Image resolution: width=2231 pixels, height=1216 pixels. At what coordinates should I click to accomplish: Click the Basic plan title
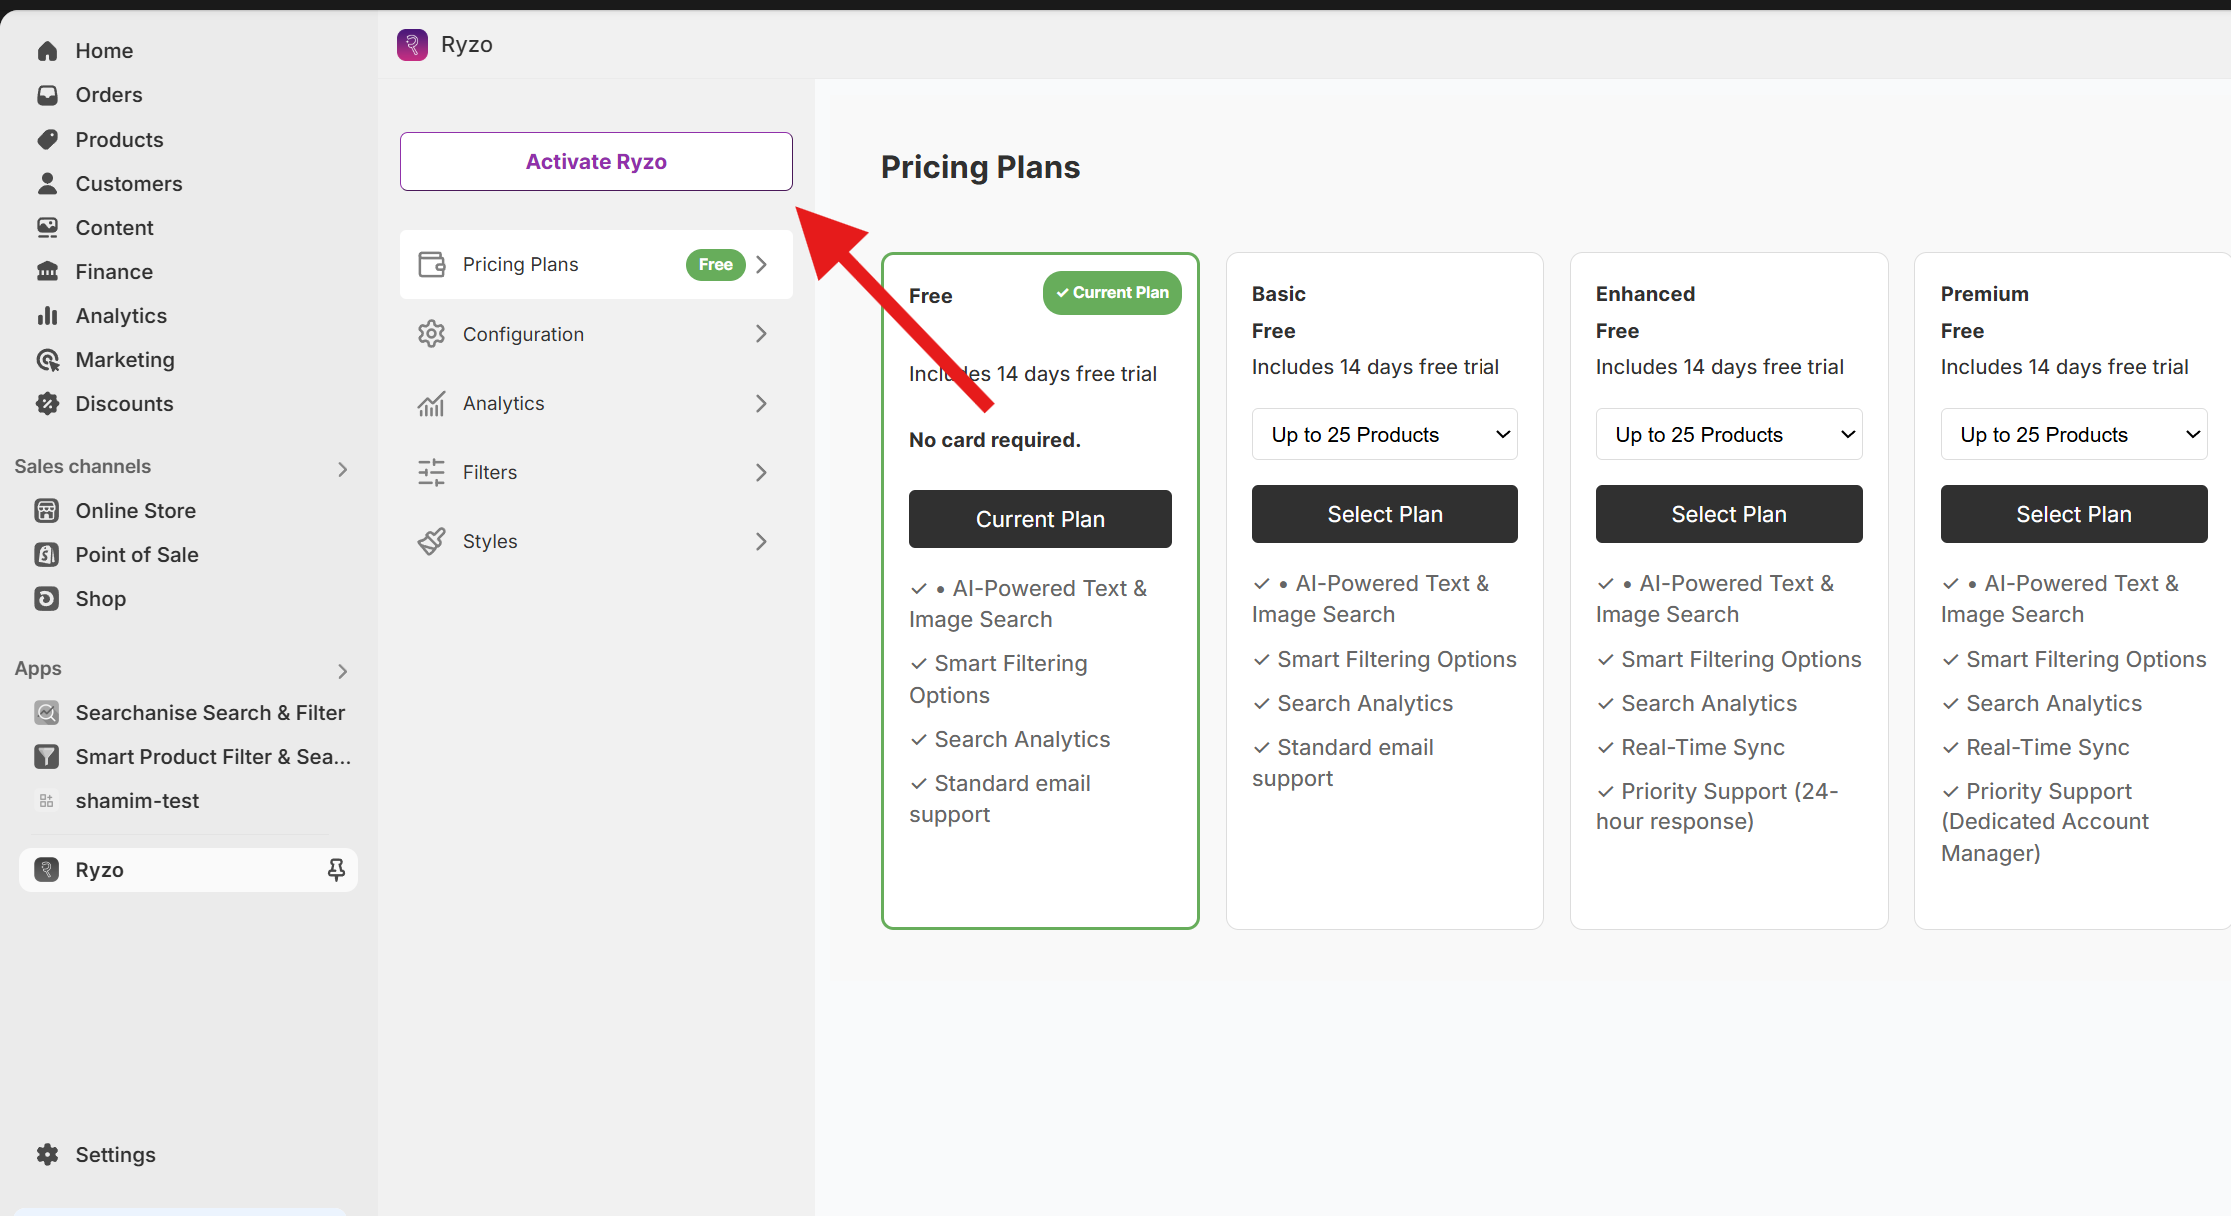pos(1279,294)
